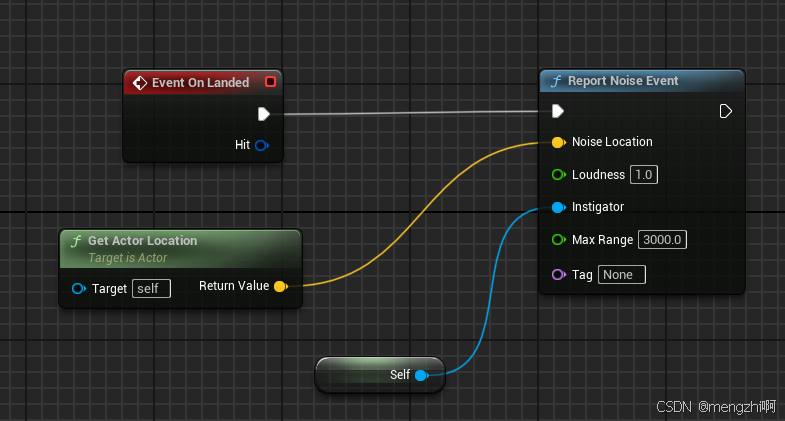This screenshot has height=421, width=785.
Task: Edit the Max Range value field 3000.0
Action: pos(662,239)
